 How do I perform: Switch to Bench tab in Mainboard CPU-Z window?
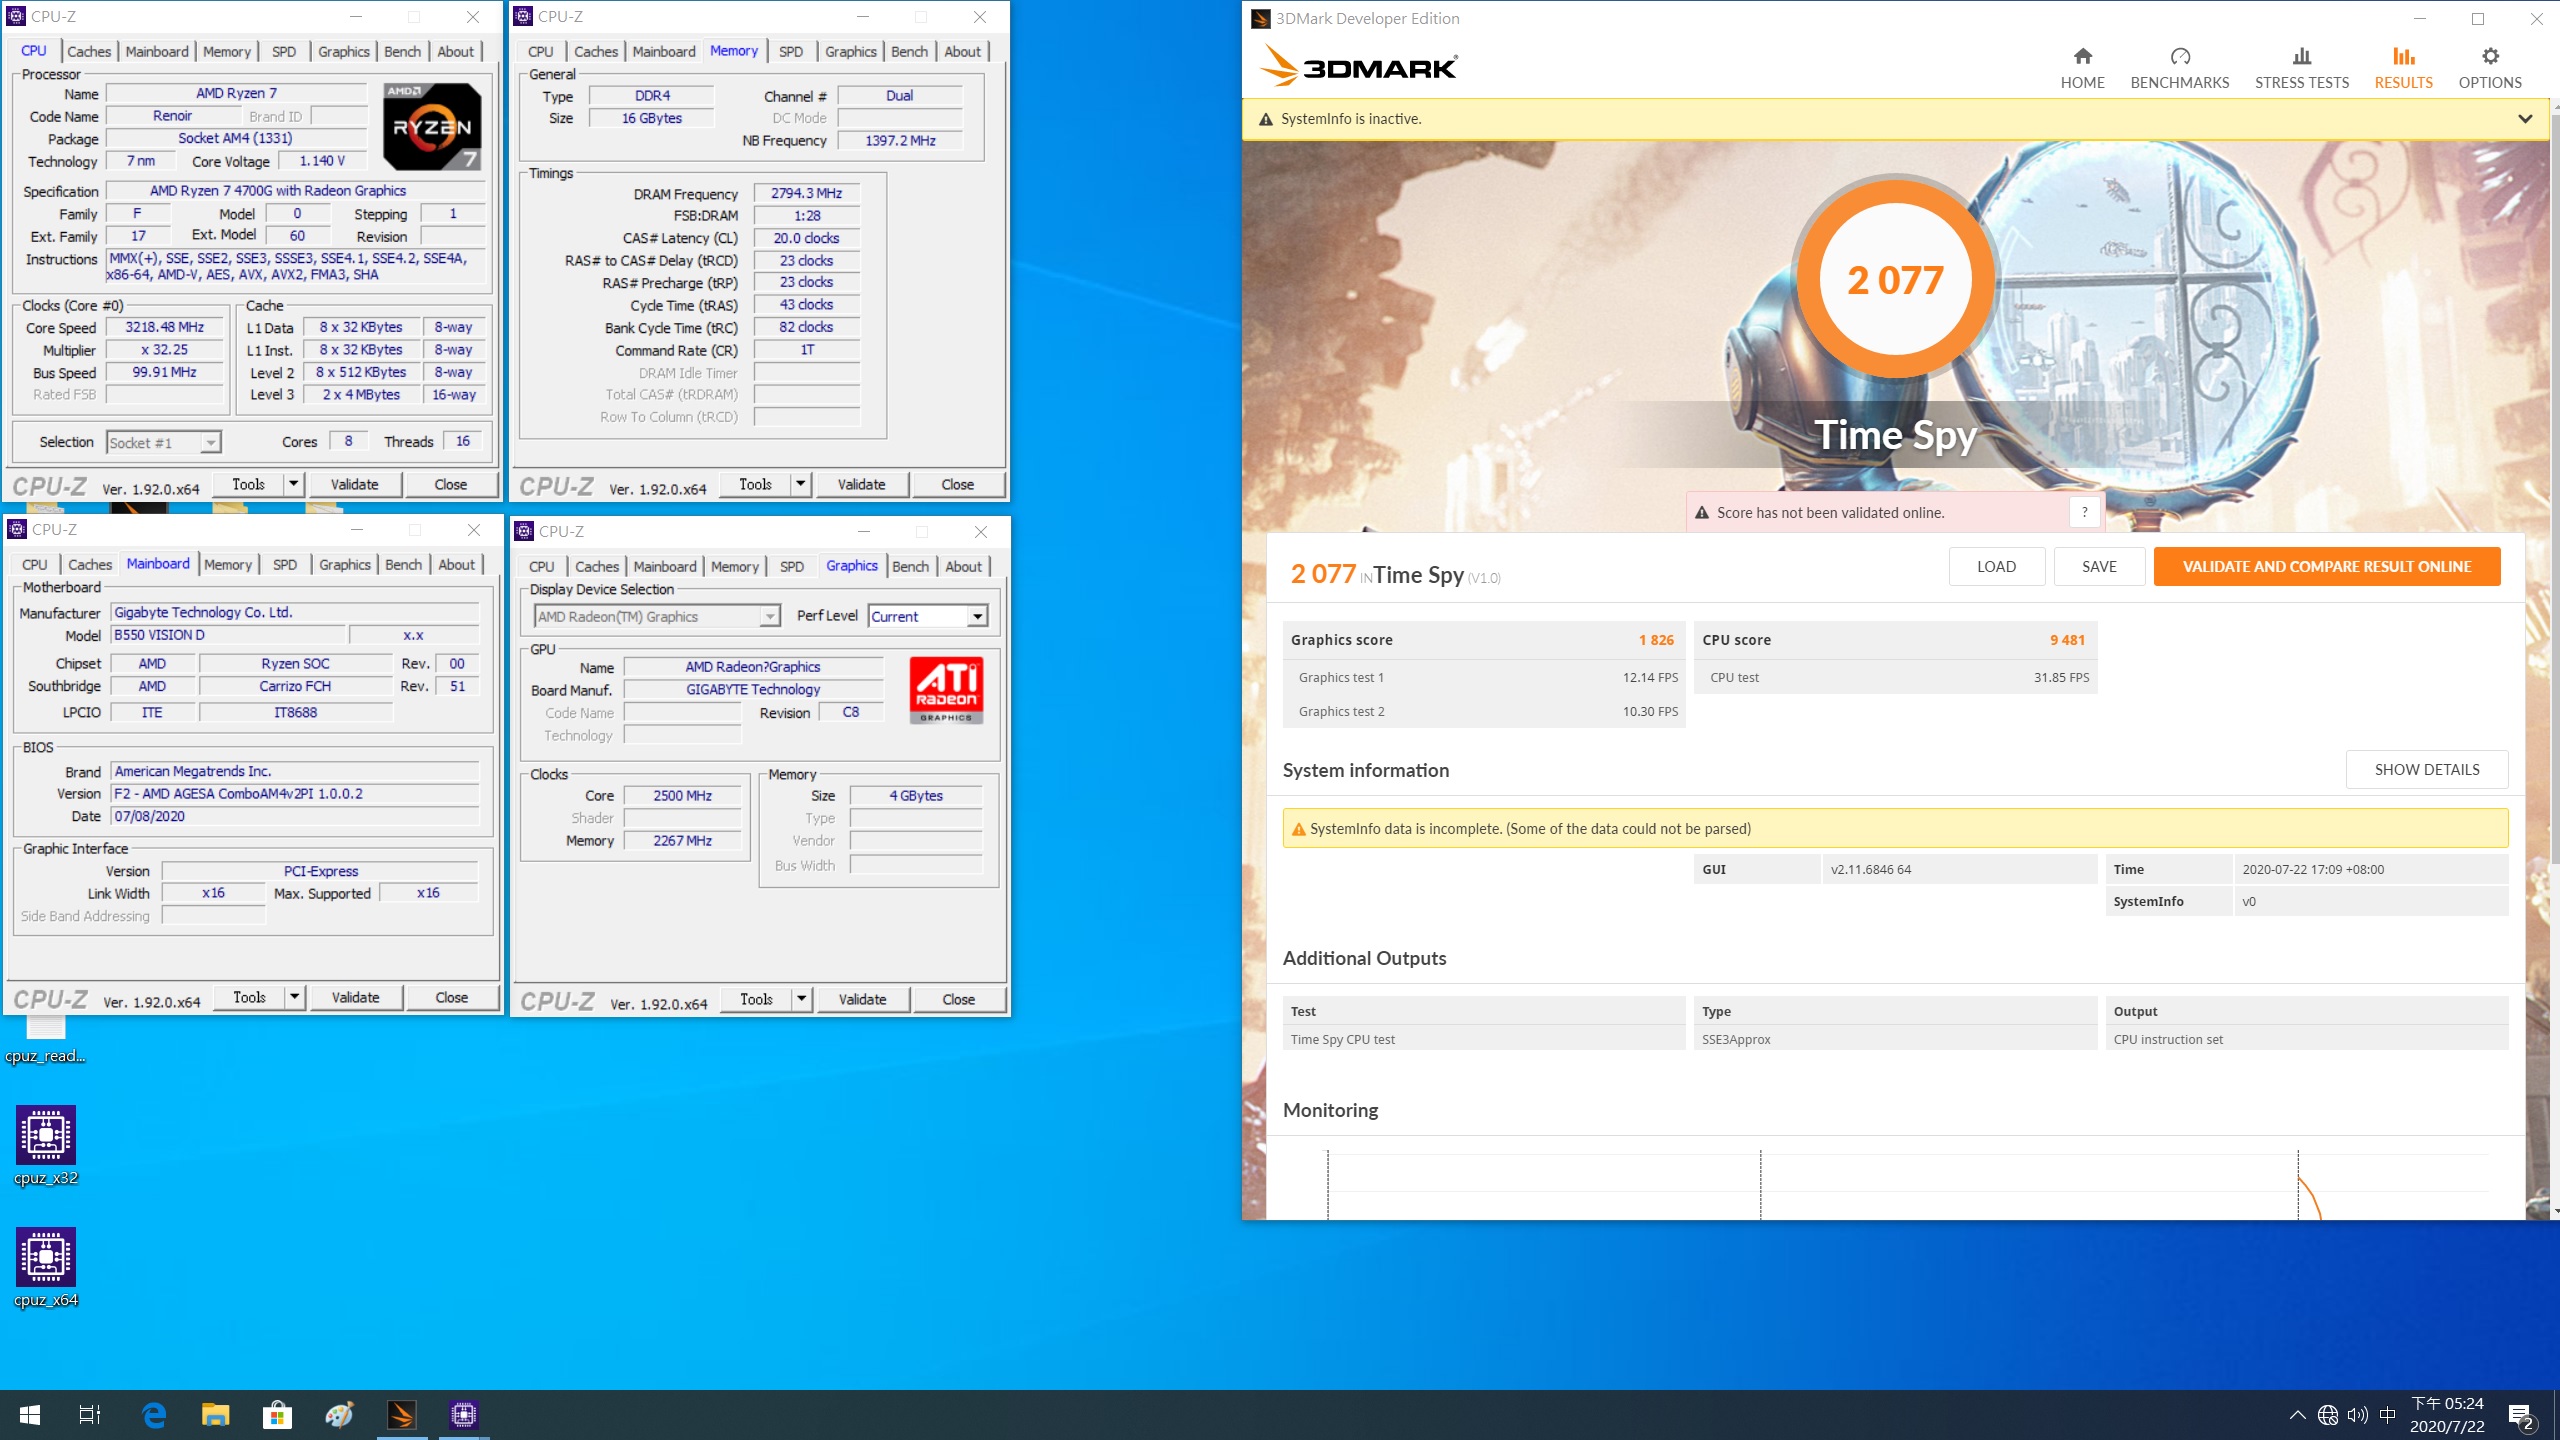(404, 564)
